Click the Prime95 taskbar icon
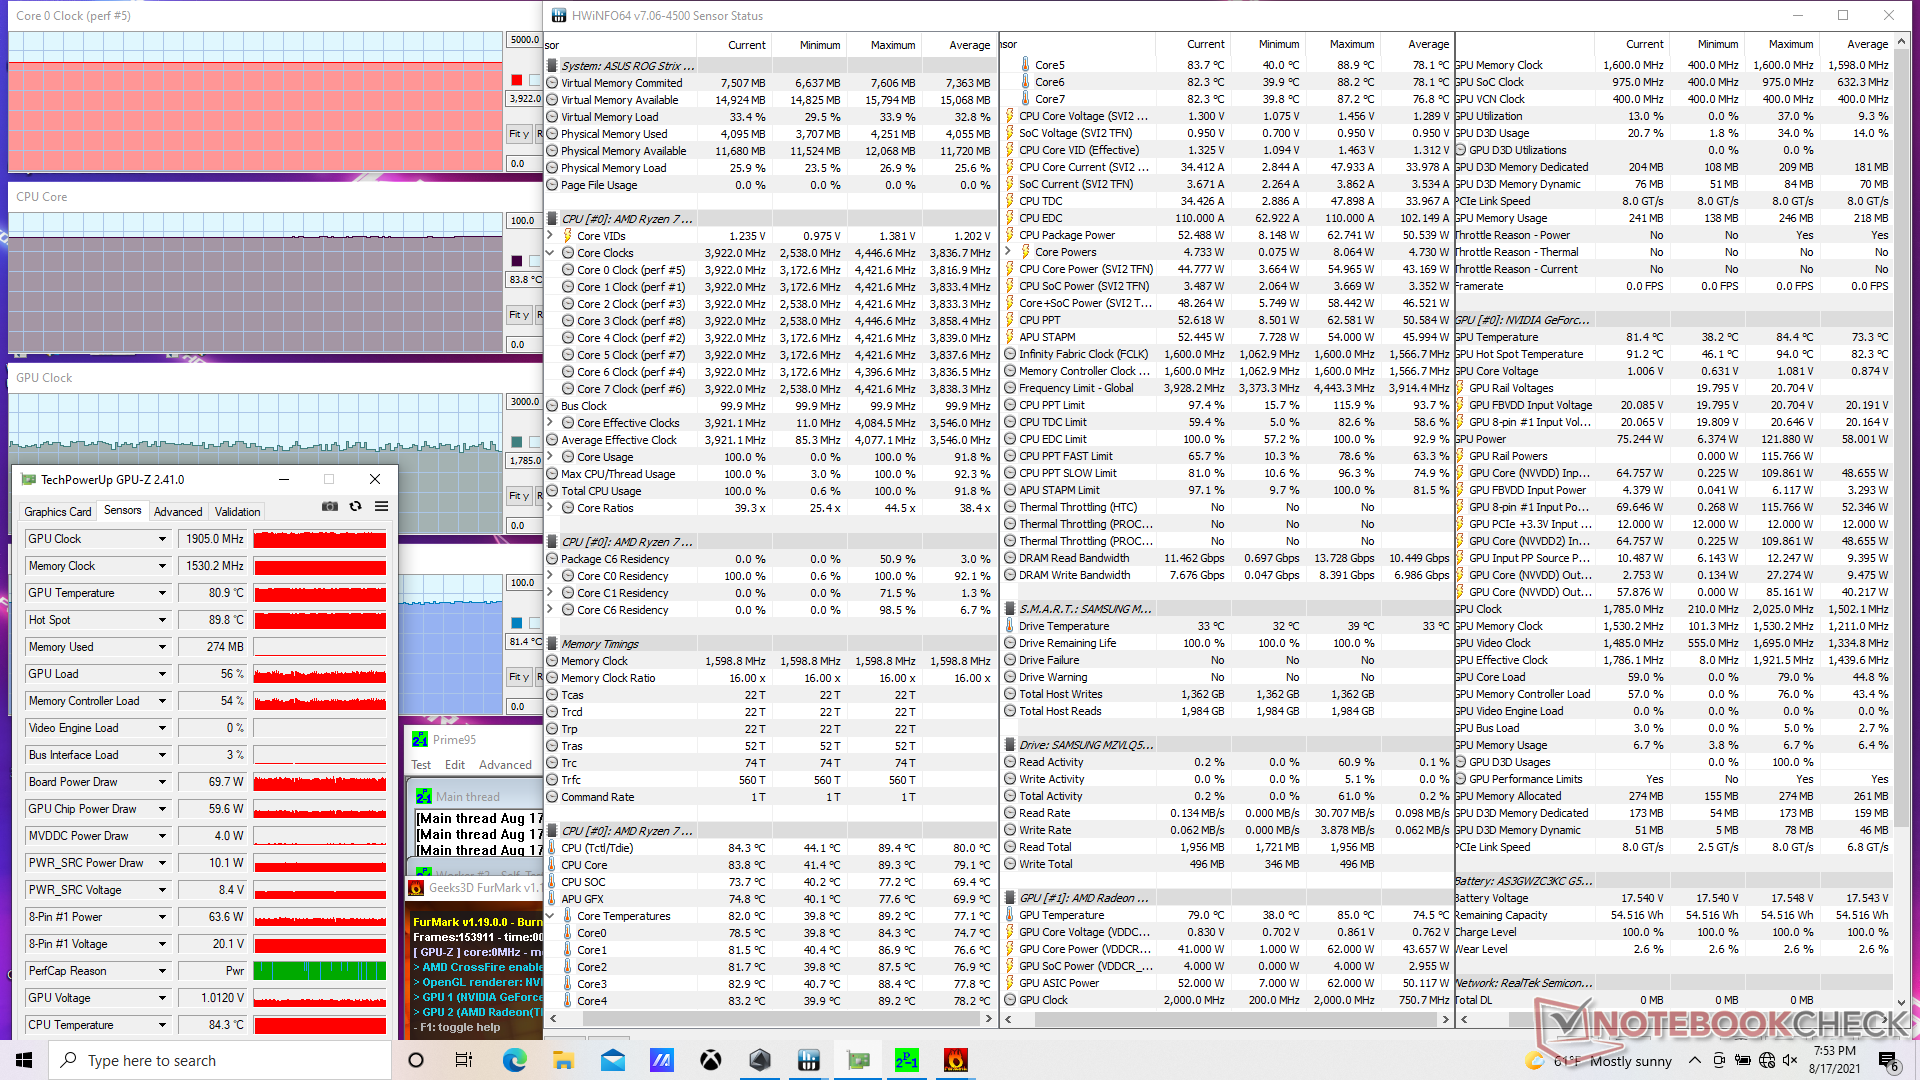The height and width of the screenshot is (1080, 1920). pos(906,1060)
